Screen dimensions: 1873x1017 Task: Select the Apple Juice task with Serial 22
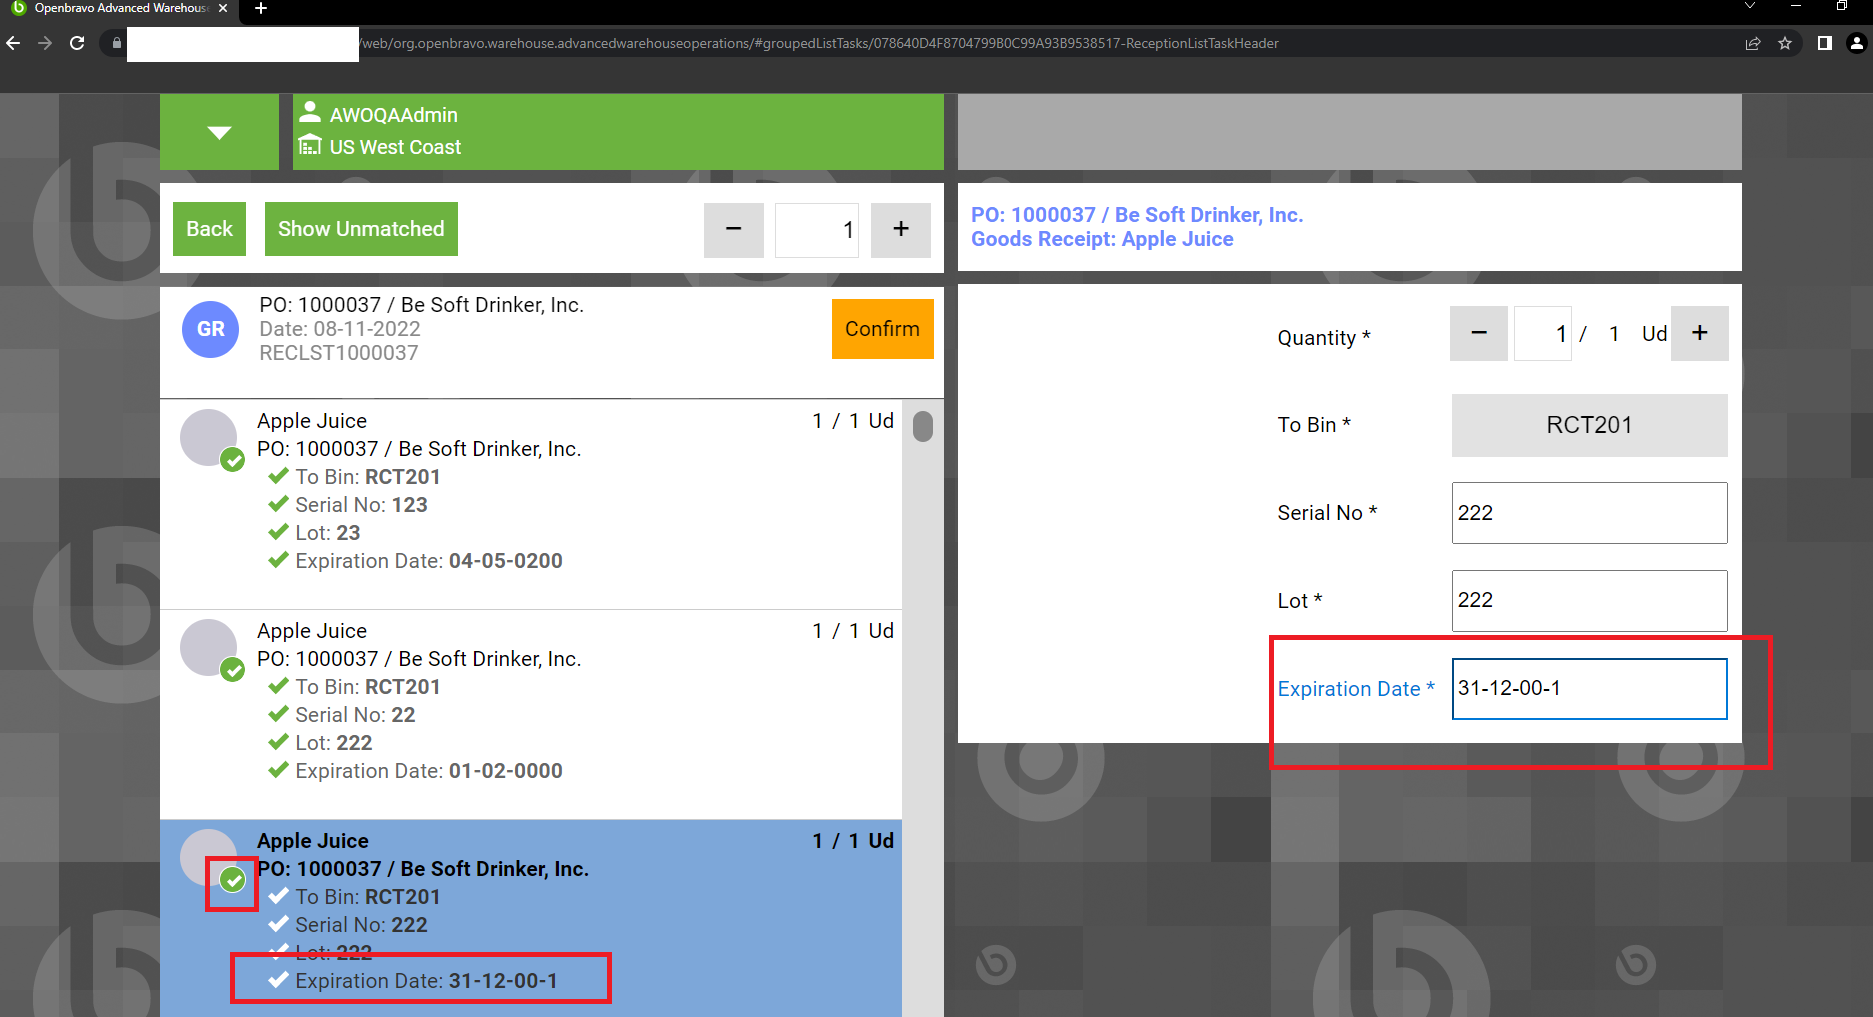pyautogui.click(x=531, y=714)
